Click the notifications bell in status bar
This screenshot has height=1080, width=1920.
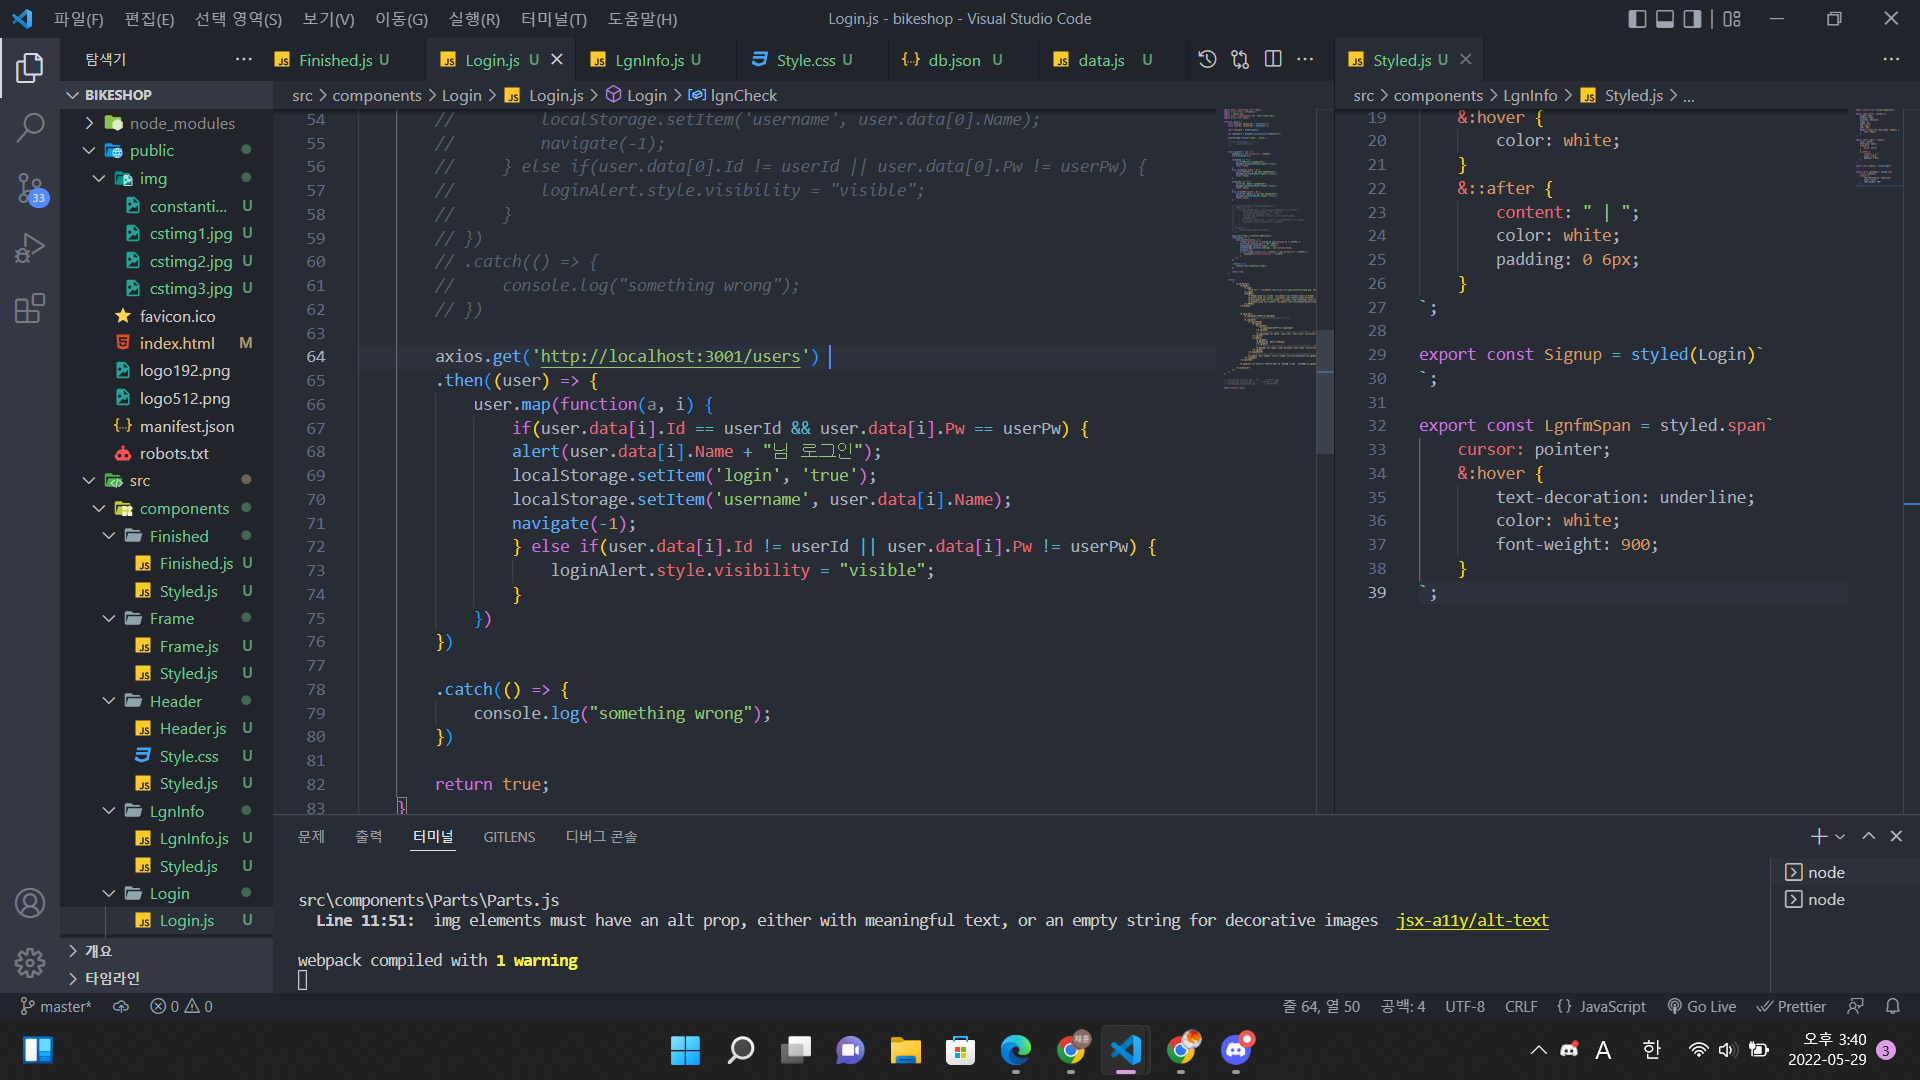pyautogui.click(x=1892, y=1006)
